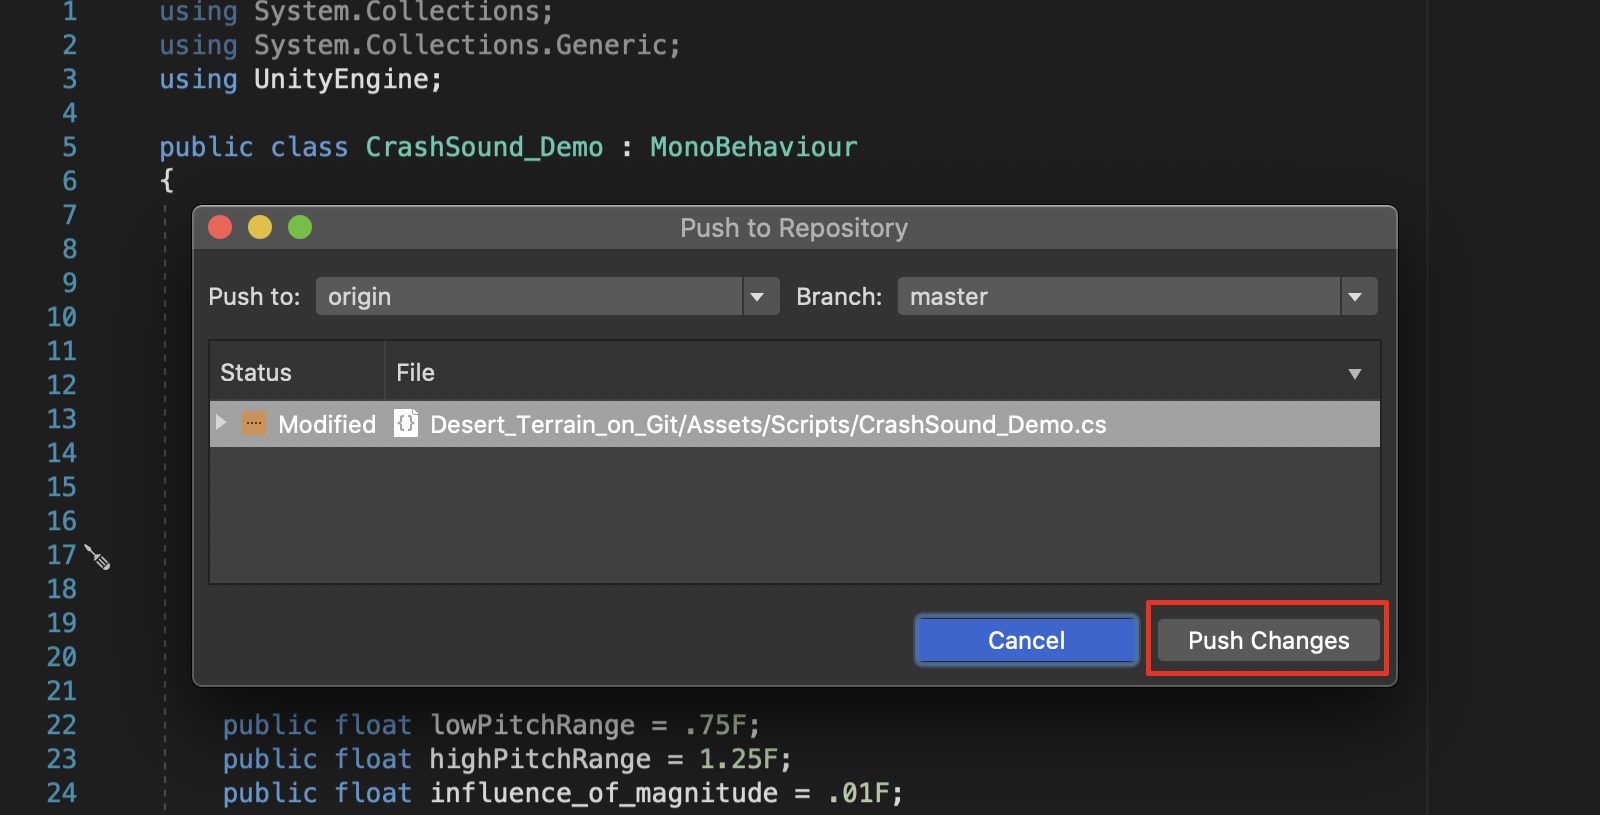The image size is (1600, 815).
Task: Click the lowPitchRange variable in the code
Action: click(532, 725)
